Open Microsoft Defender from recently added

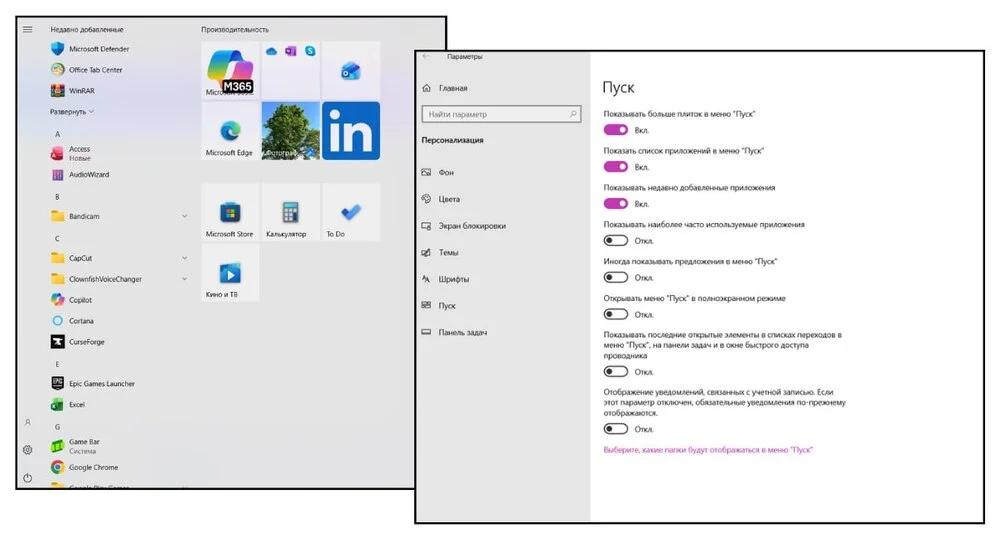(x=91, y=49)
